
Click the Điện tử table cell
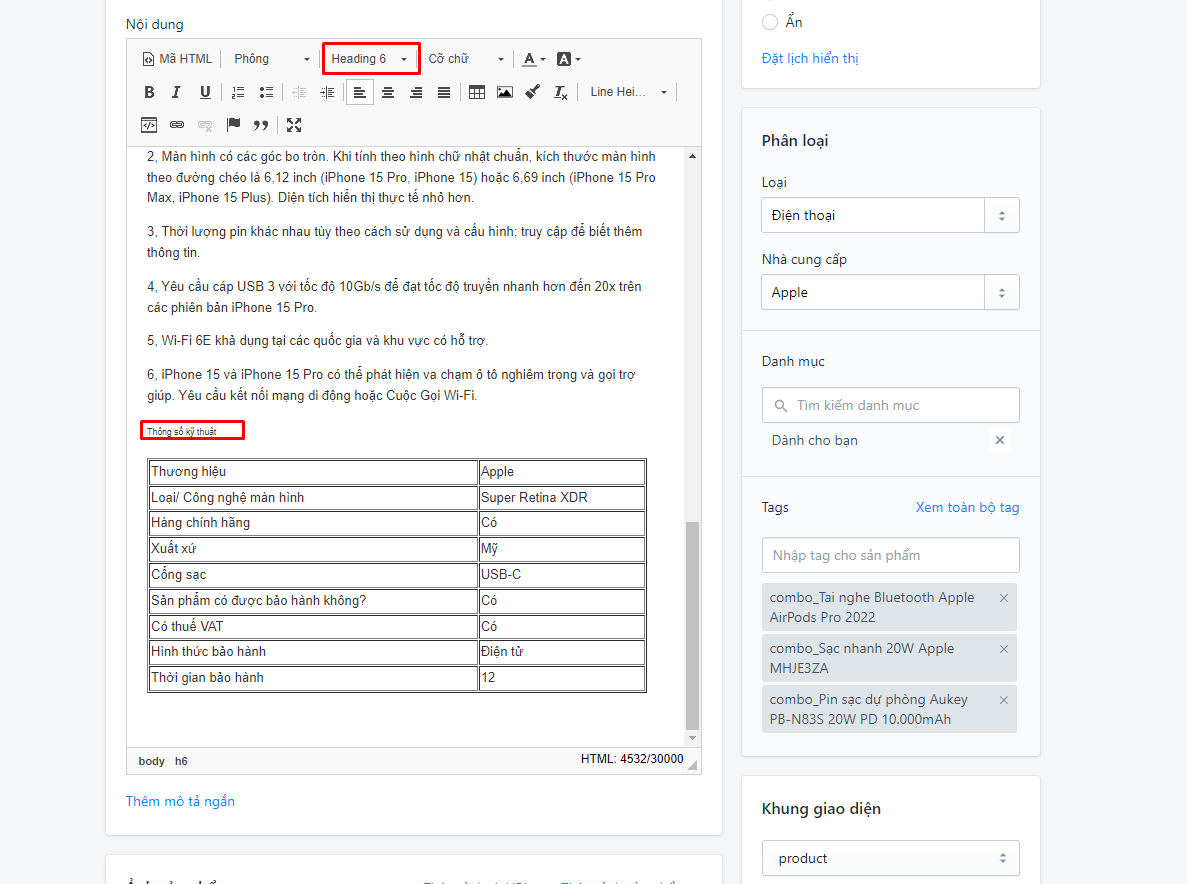coord(562,652)
